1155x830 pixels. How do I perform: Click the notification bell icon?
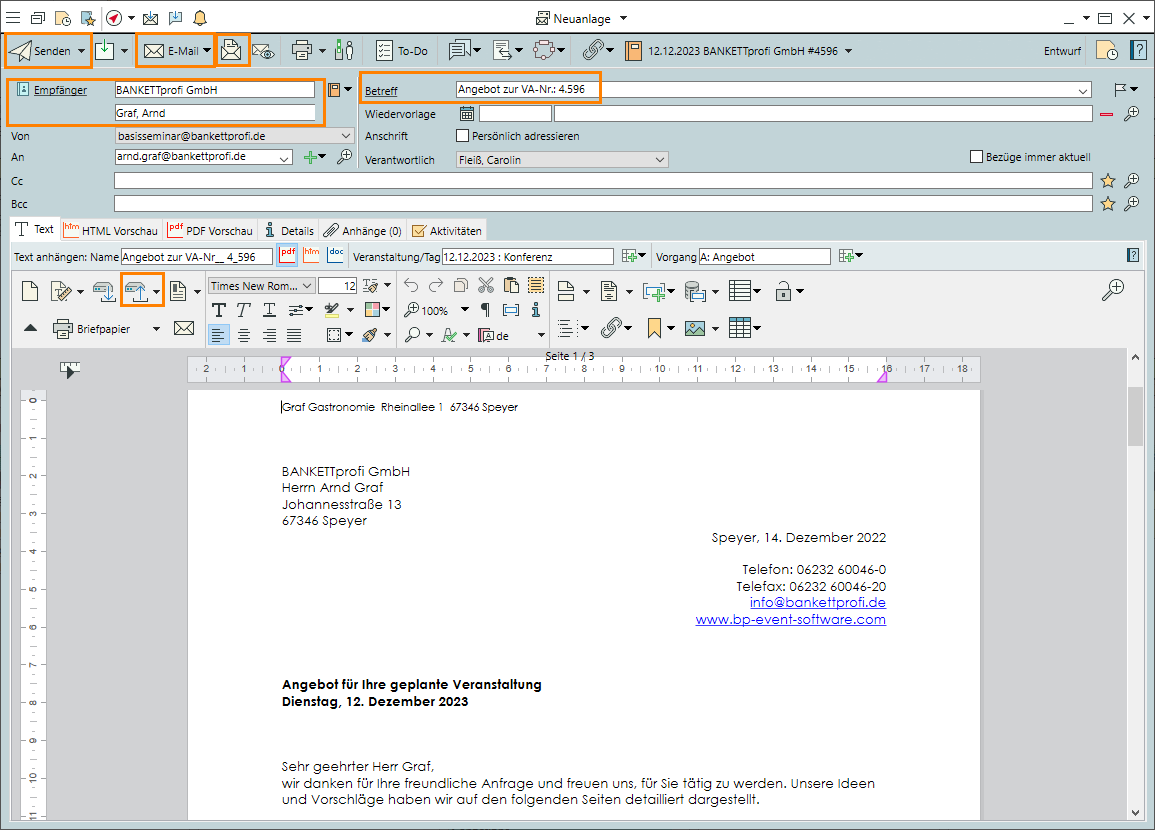200,18
